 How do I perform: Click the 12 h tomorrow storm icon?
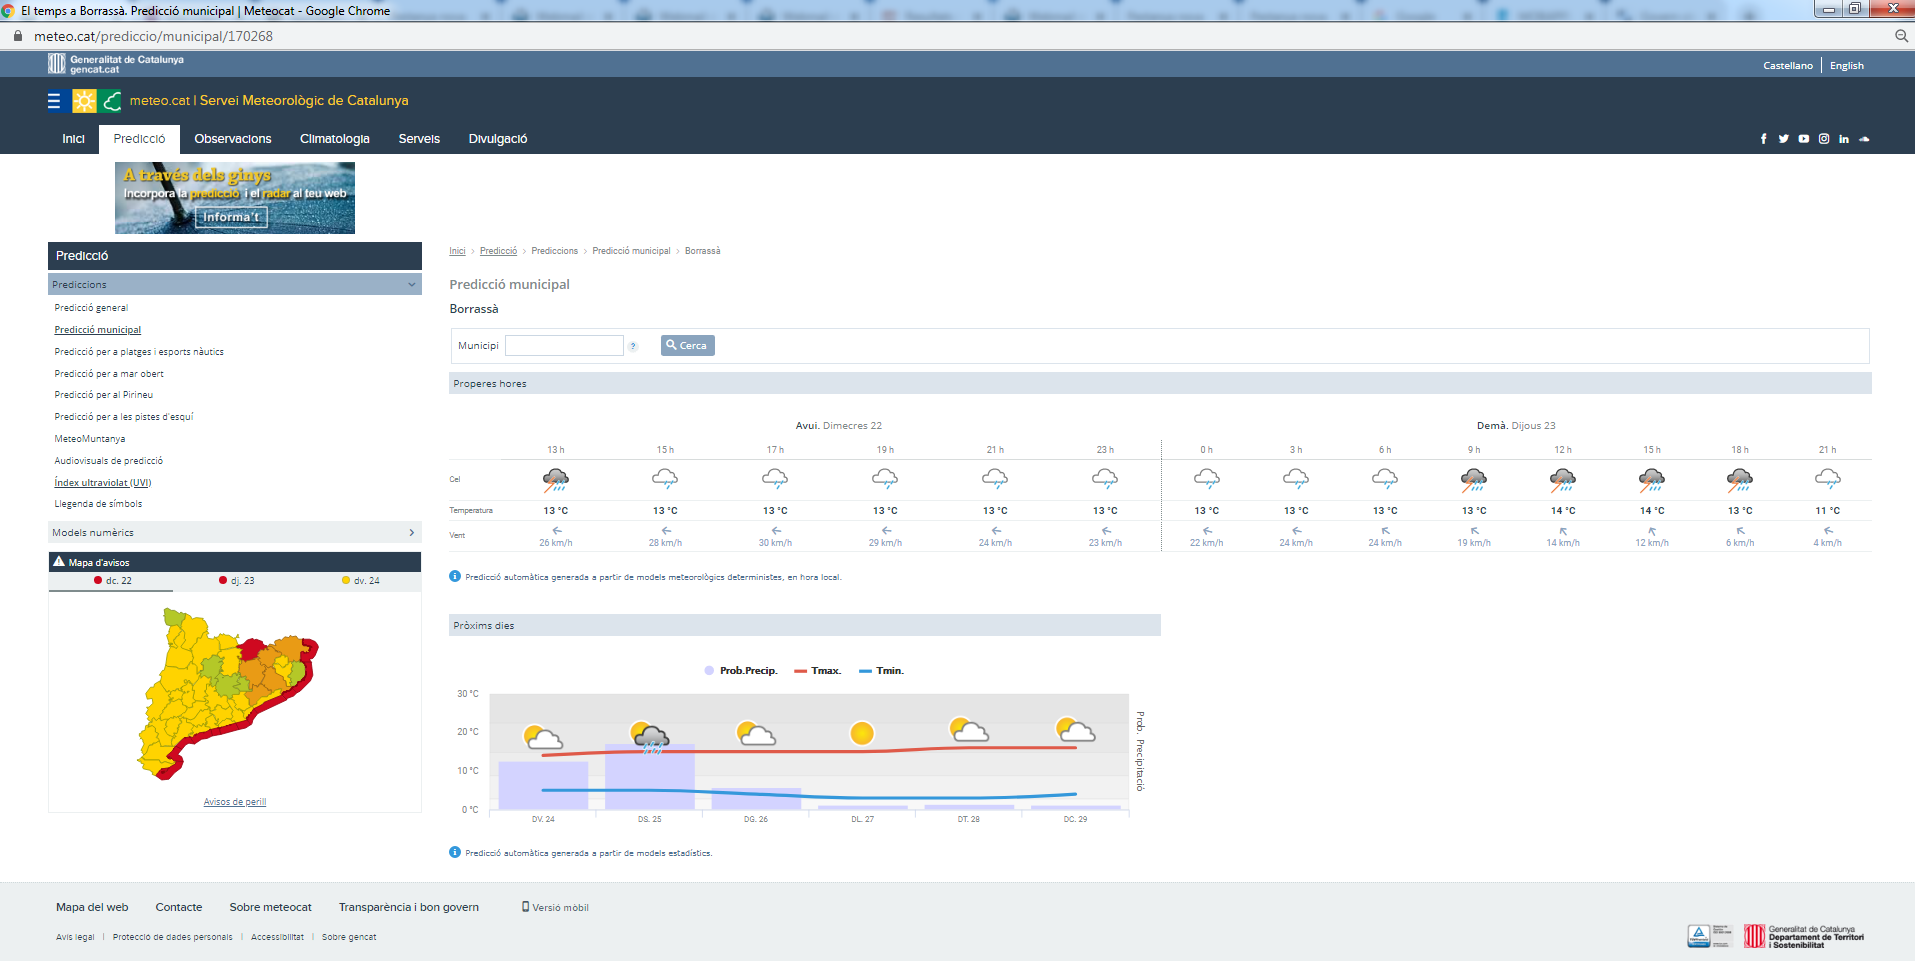click(1563, 480)
